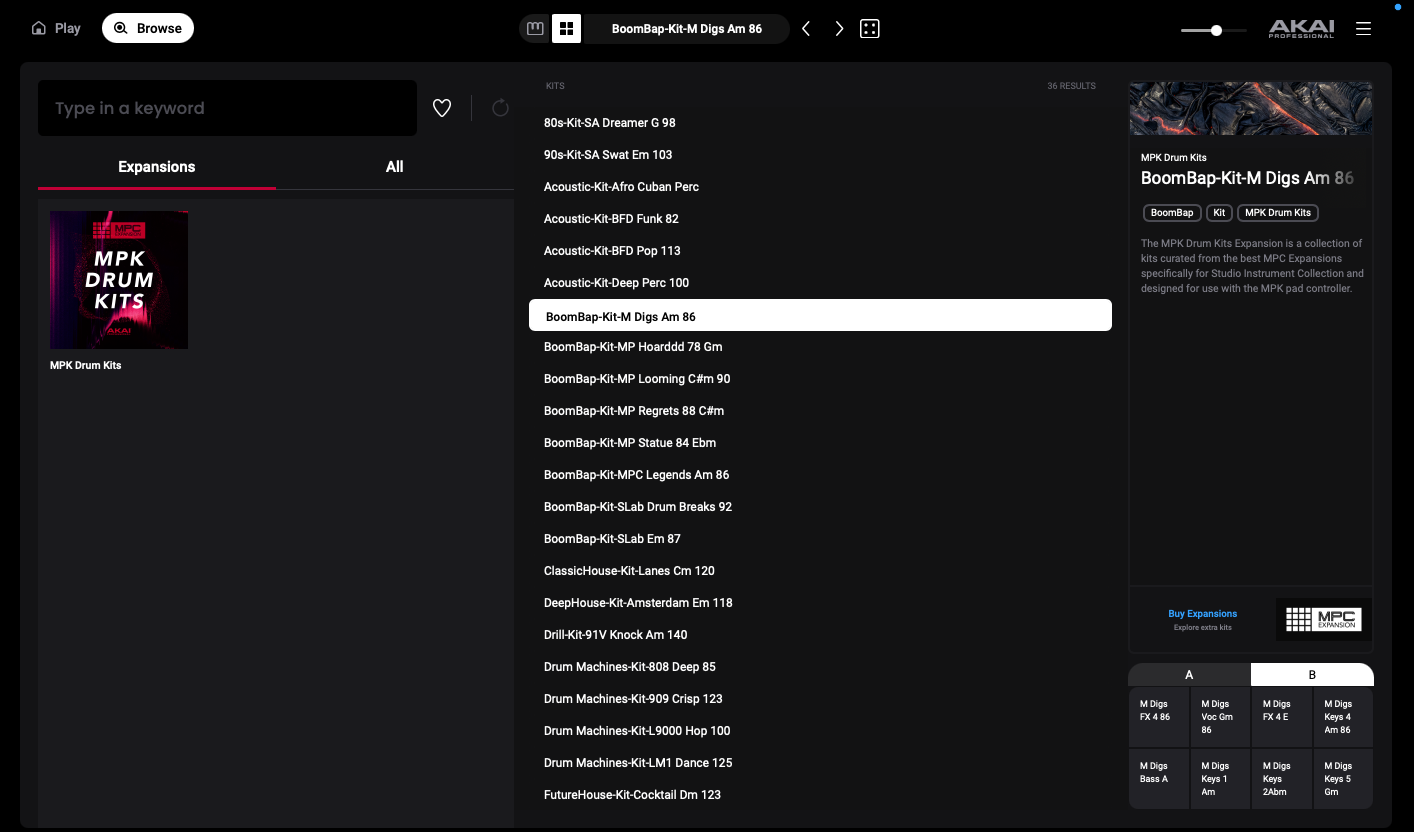
Task: Click the Buy Expansions link
Action: [1202, 614]
